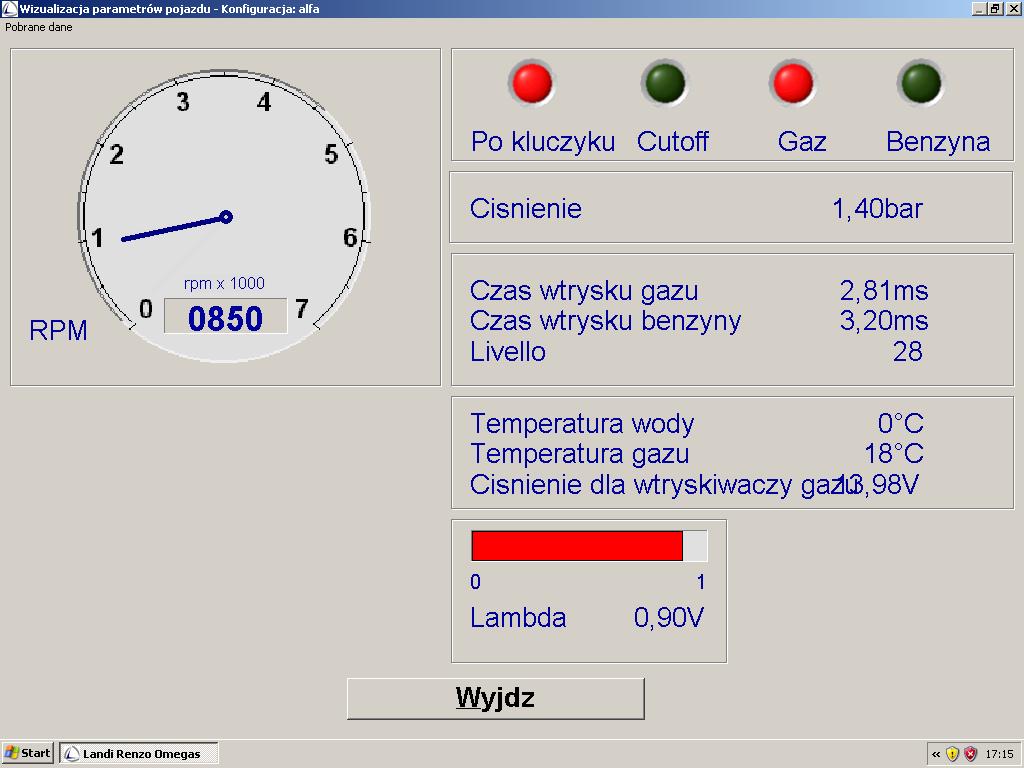Click the Po kluczyku label

(543, 142)
